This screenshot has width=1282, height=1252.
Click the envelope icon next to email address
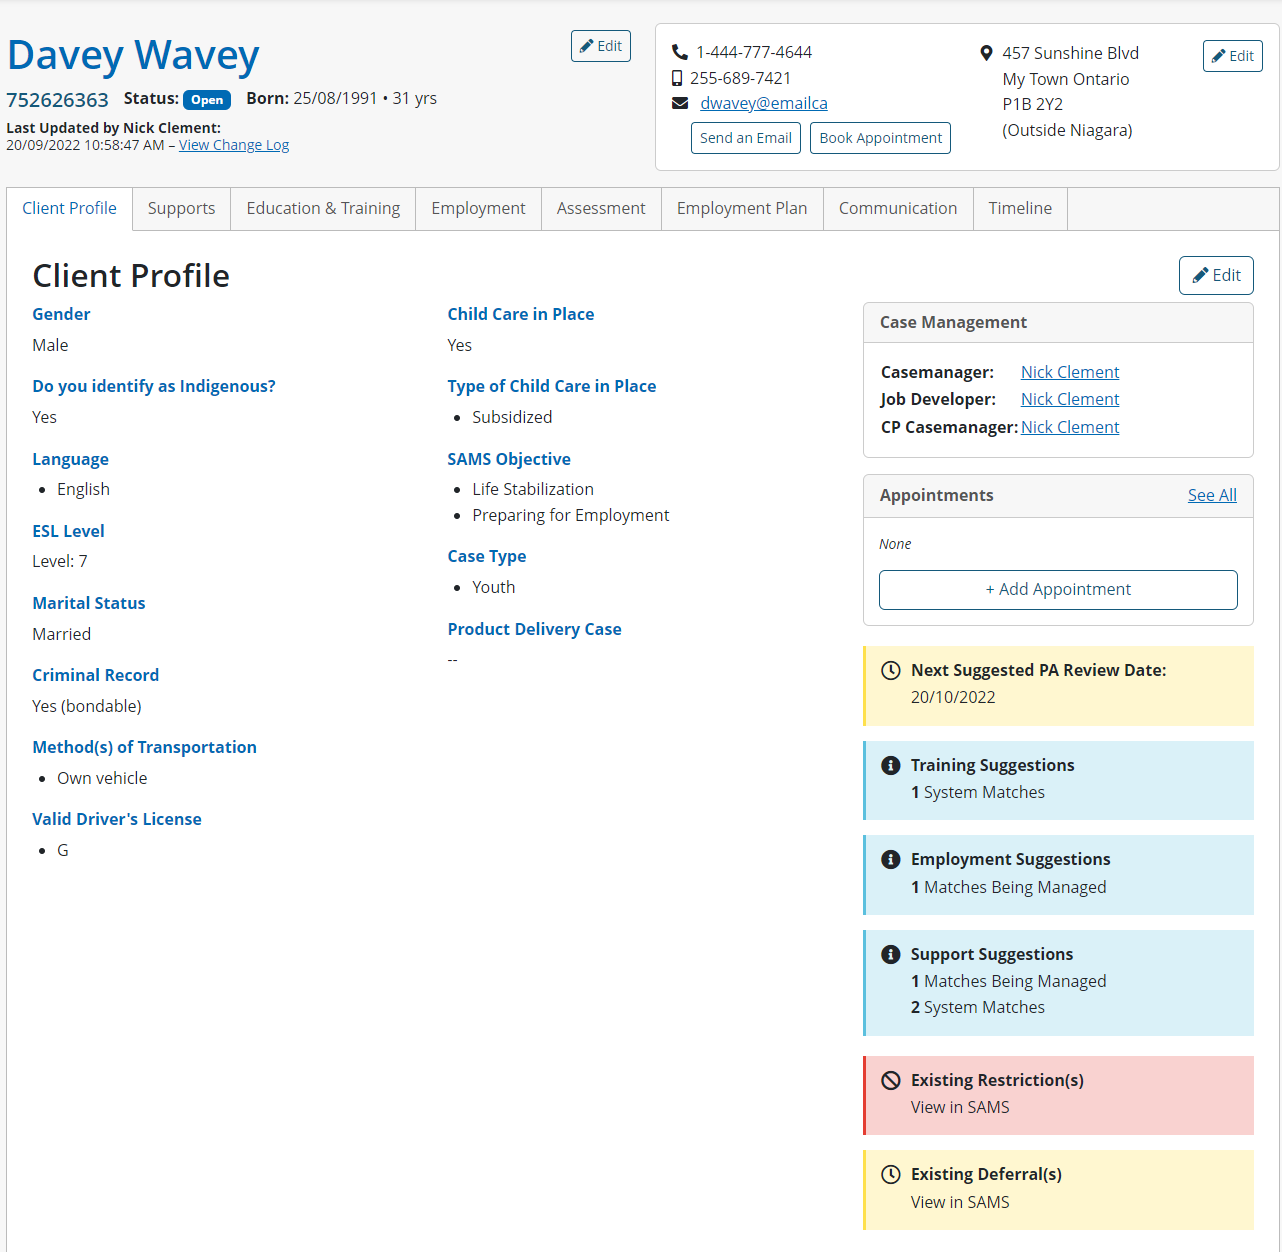pyautogui.click(x=680, y=103)
